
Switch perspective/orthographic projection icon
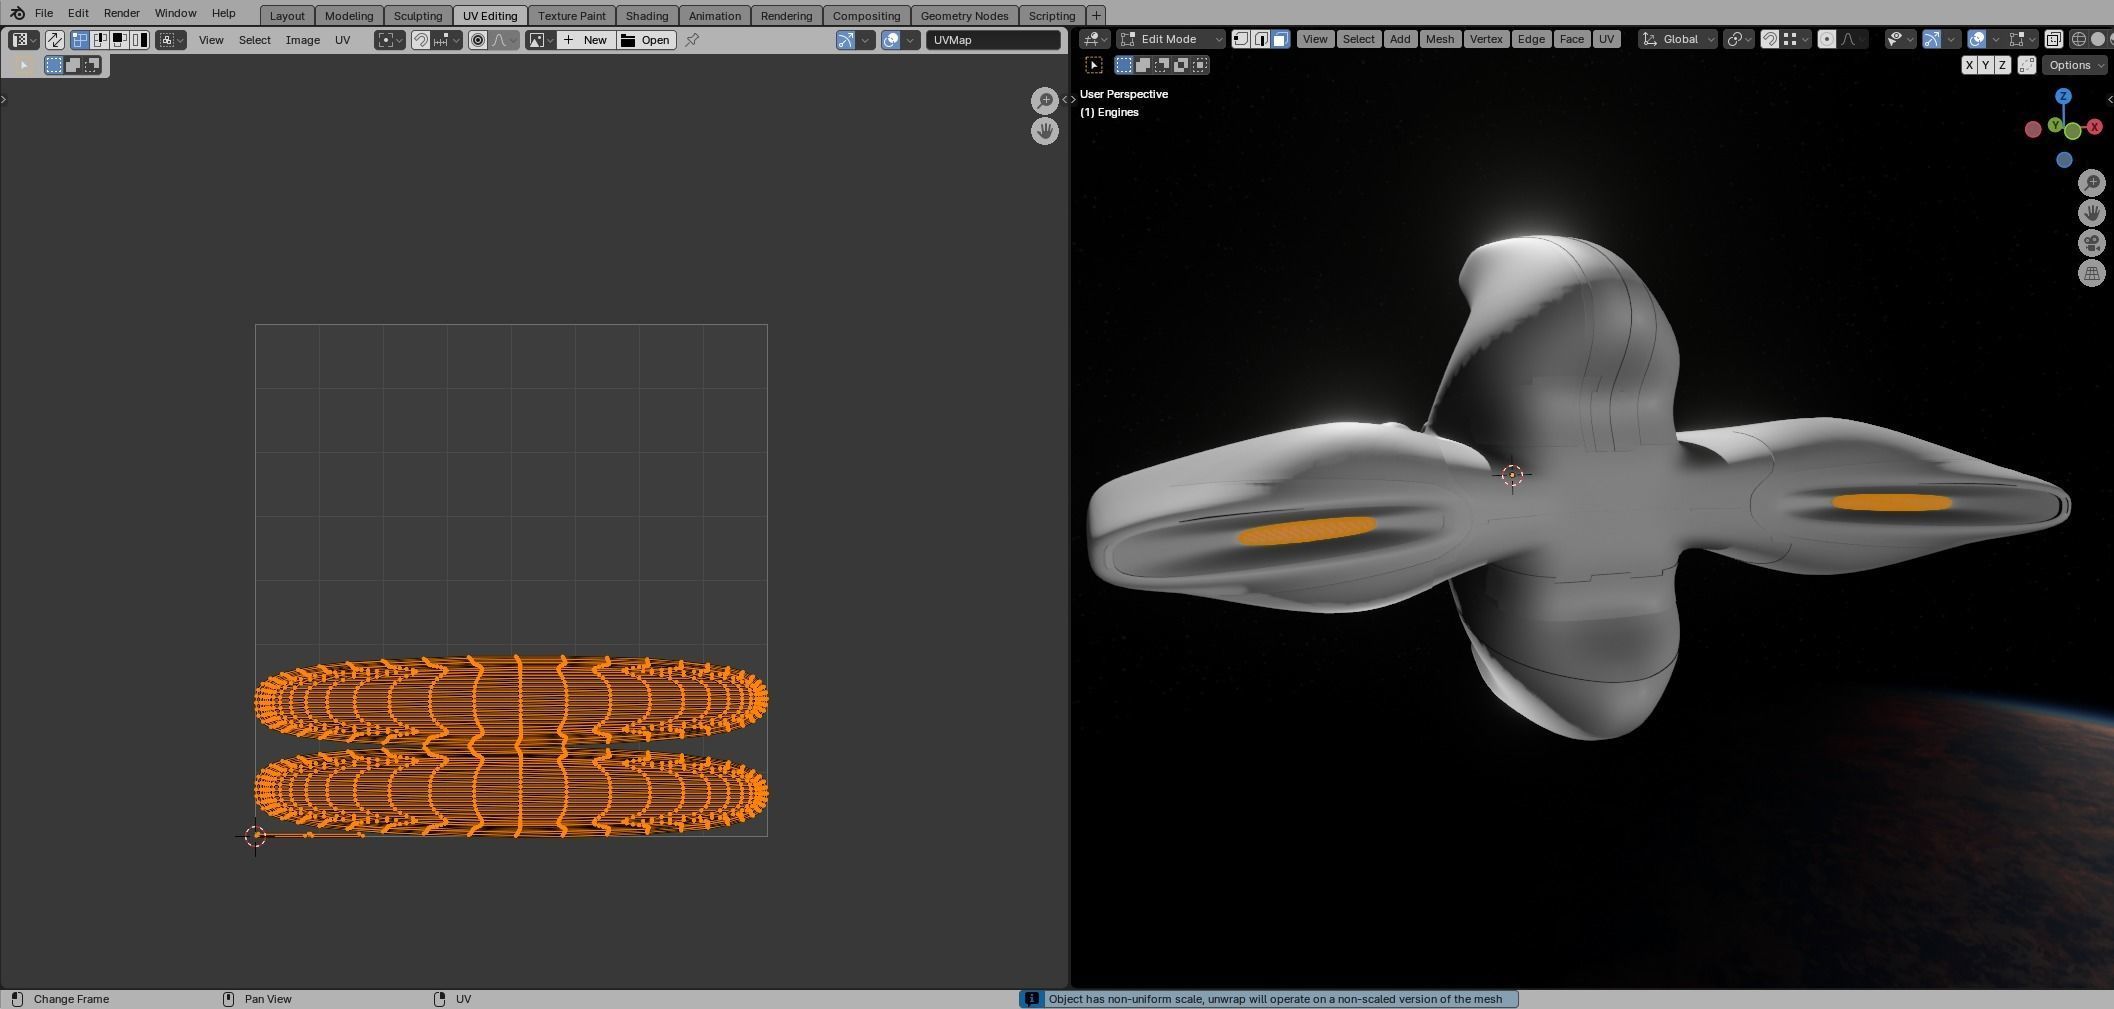tap(2092, 273)
